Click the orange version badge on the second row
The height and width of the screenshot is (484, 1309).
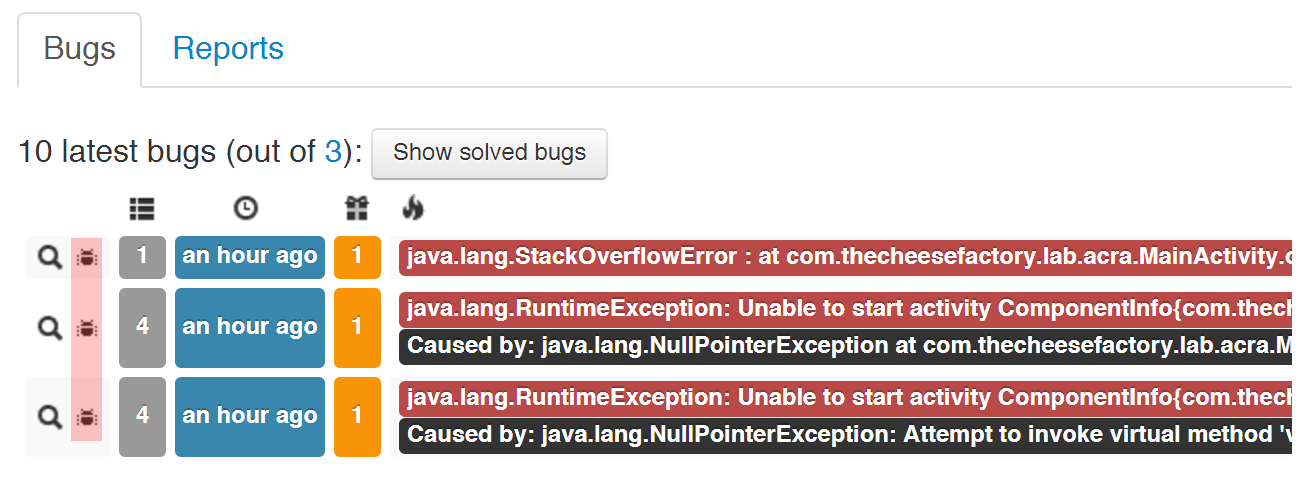pos(357,327)
